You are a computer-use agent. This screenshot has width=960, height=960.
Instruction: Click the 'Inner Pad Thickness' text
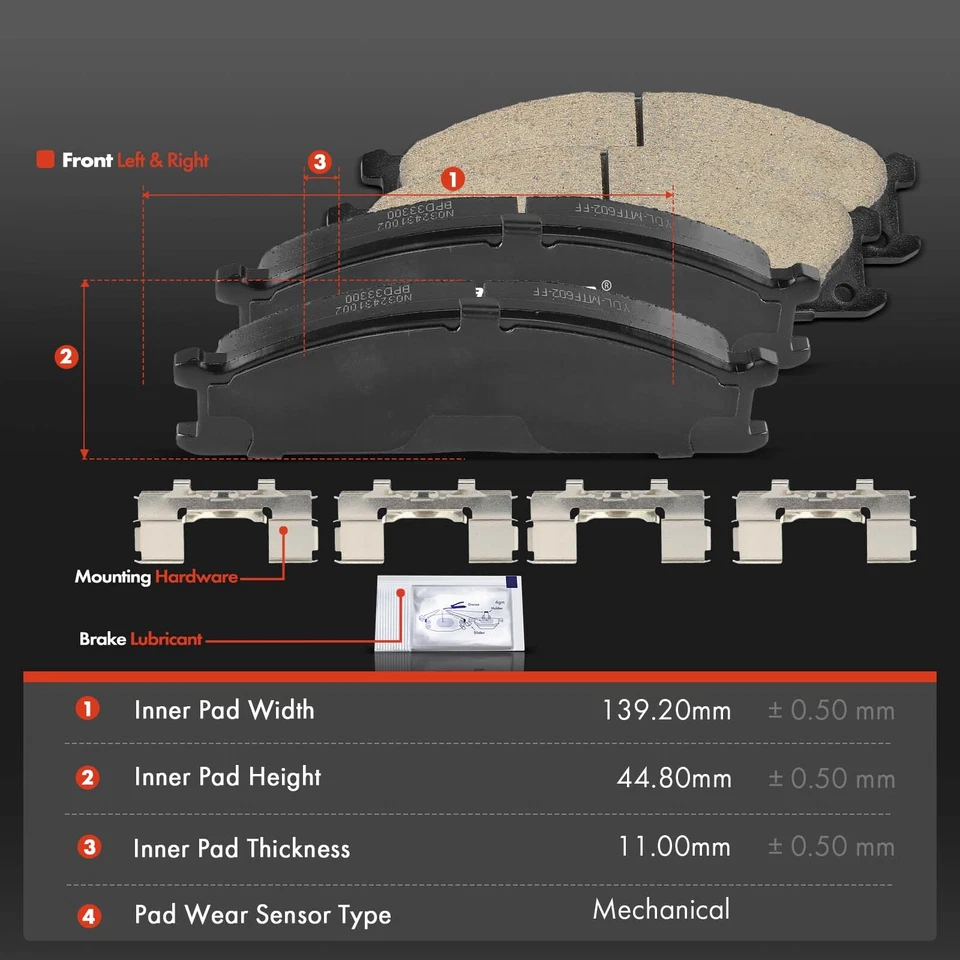click(x=242, y=849)
